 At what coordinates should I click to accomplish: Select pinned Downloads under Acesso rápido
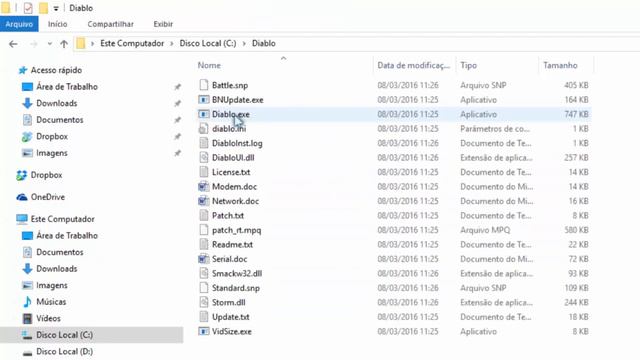click(x=57, y=103)
